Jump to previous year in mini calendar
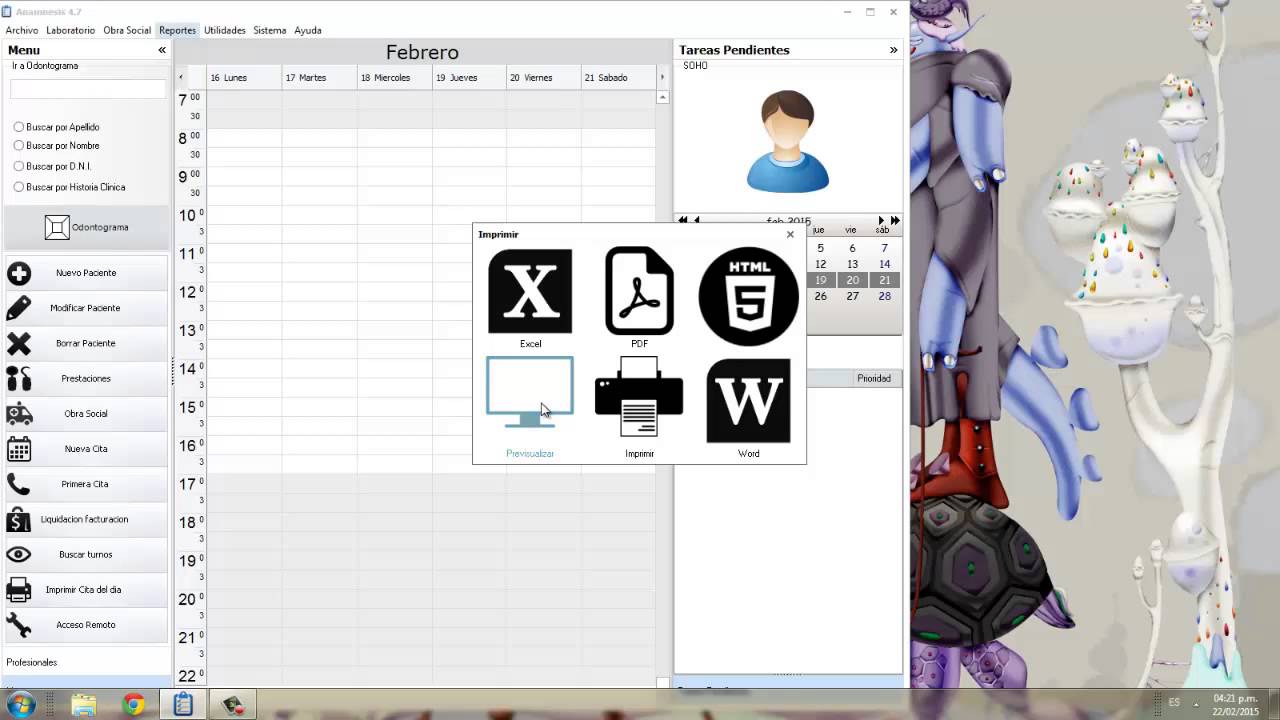The height and width of the screenshot is (720, 1280). pos(682,221)
